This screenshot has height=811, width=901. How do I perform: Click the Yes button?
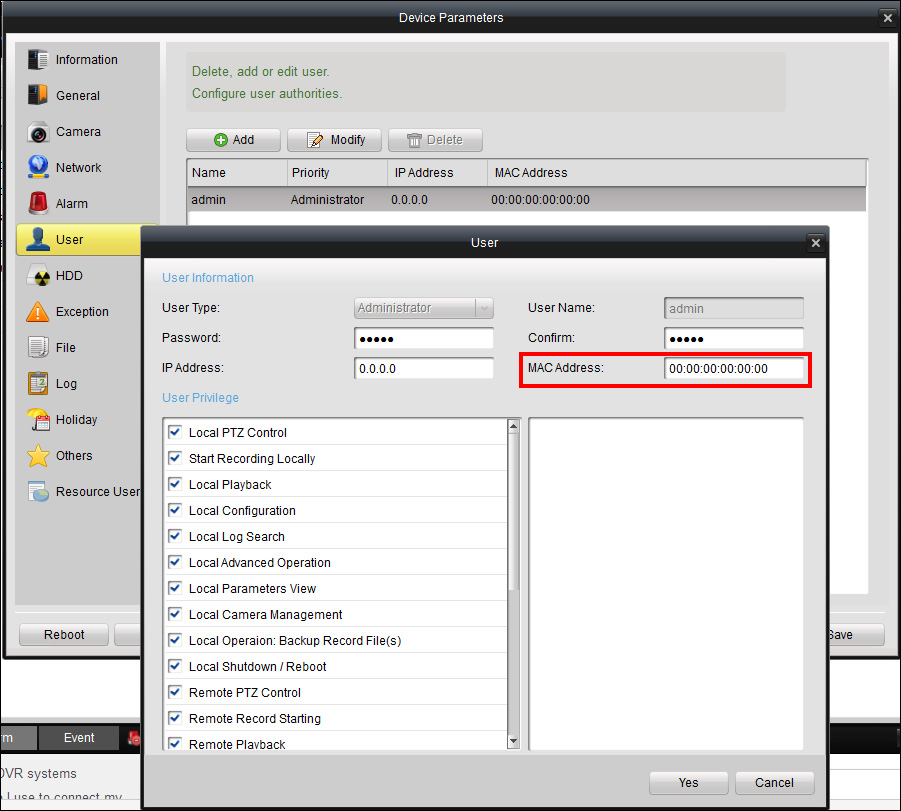click(688, 783)
